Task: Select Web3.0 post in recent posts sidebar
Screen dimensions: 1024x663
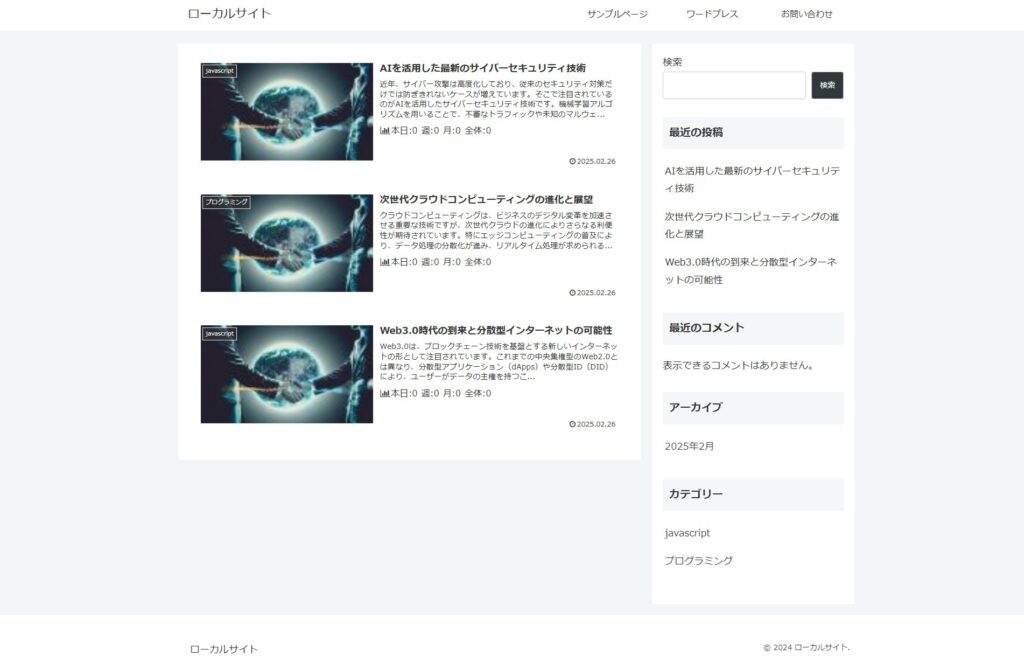Action: (x=750, y=270)
